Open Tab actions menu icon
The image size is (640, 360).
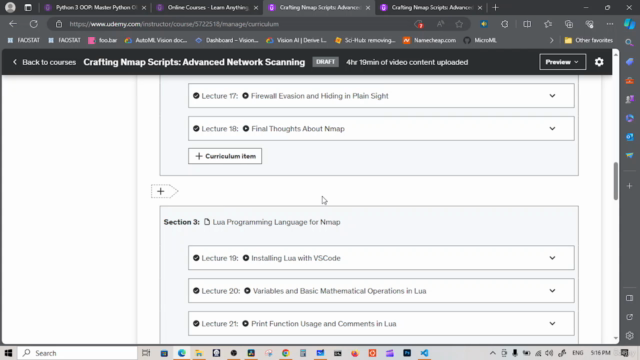coord(28,7)
